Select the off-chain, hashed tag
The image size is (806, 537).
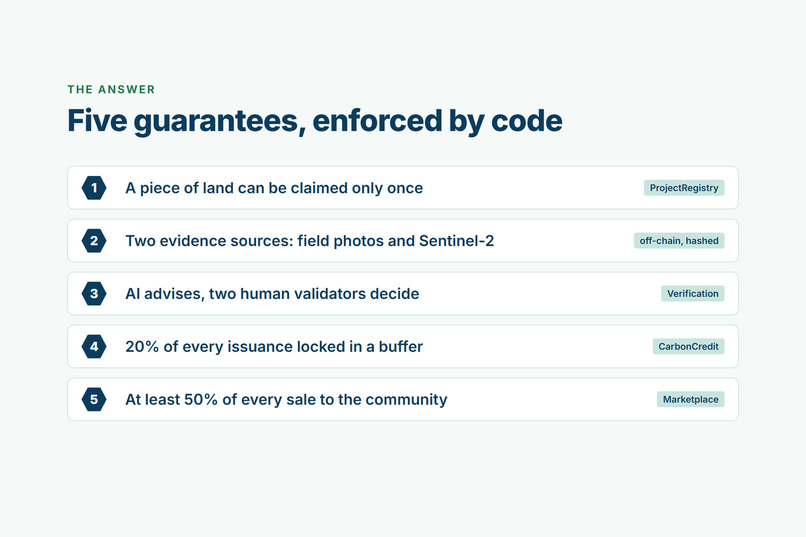679,241
